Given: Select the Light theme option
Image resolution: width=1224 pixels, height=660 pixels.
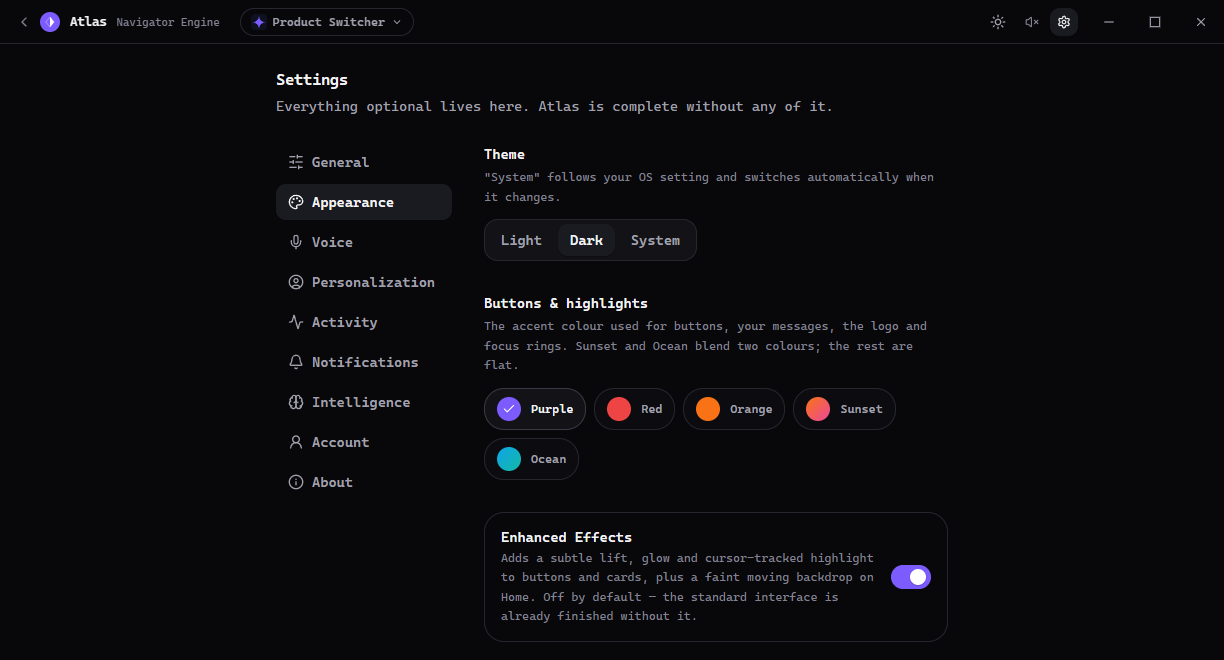Looking at the screenshot, I should (521, 240).
